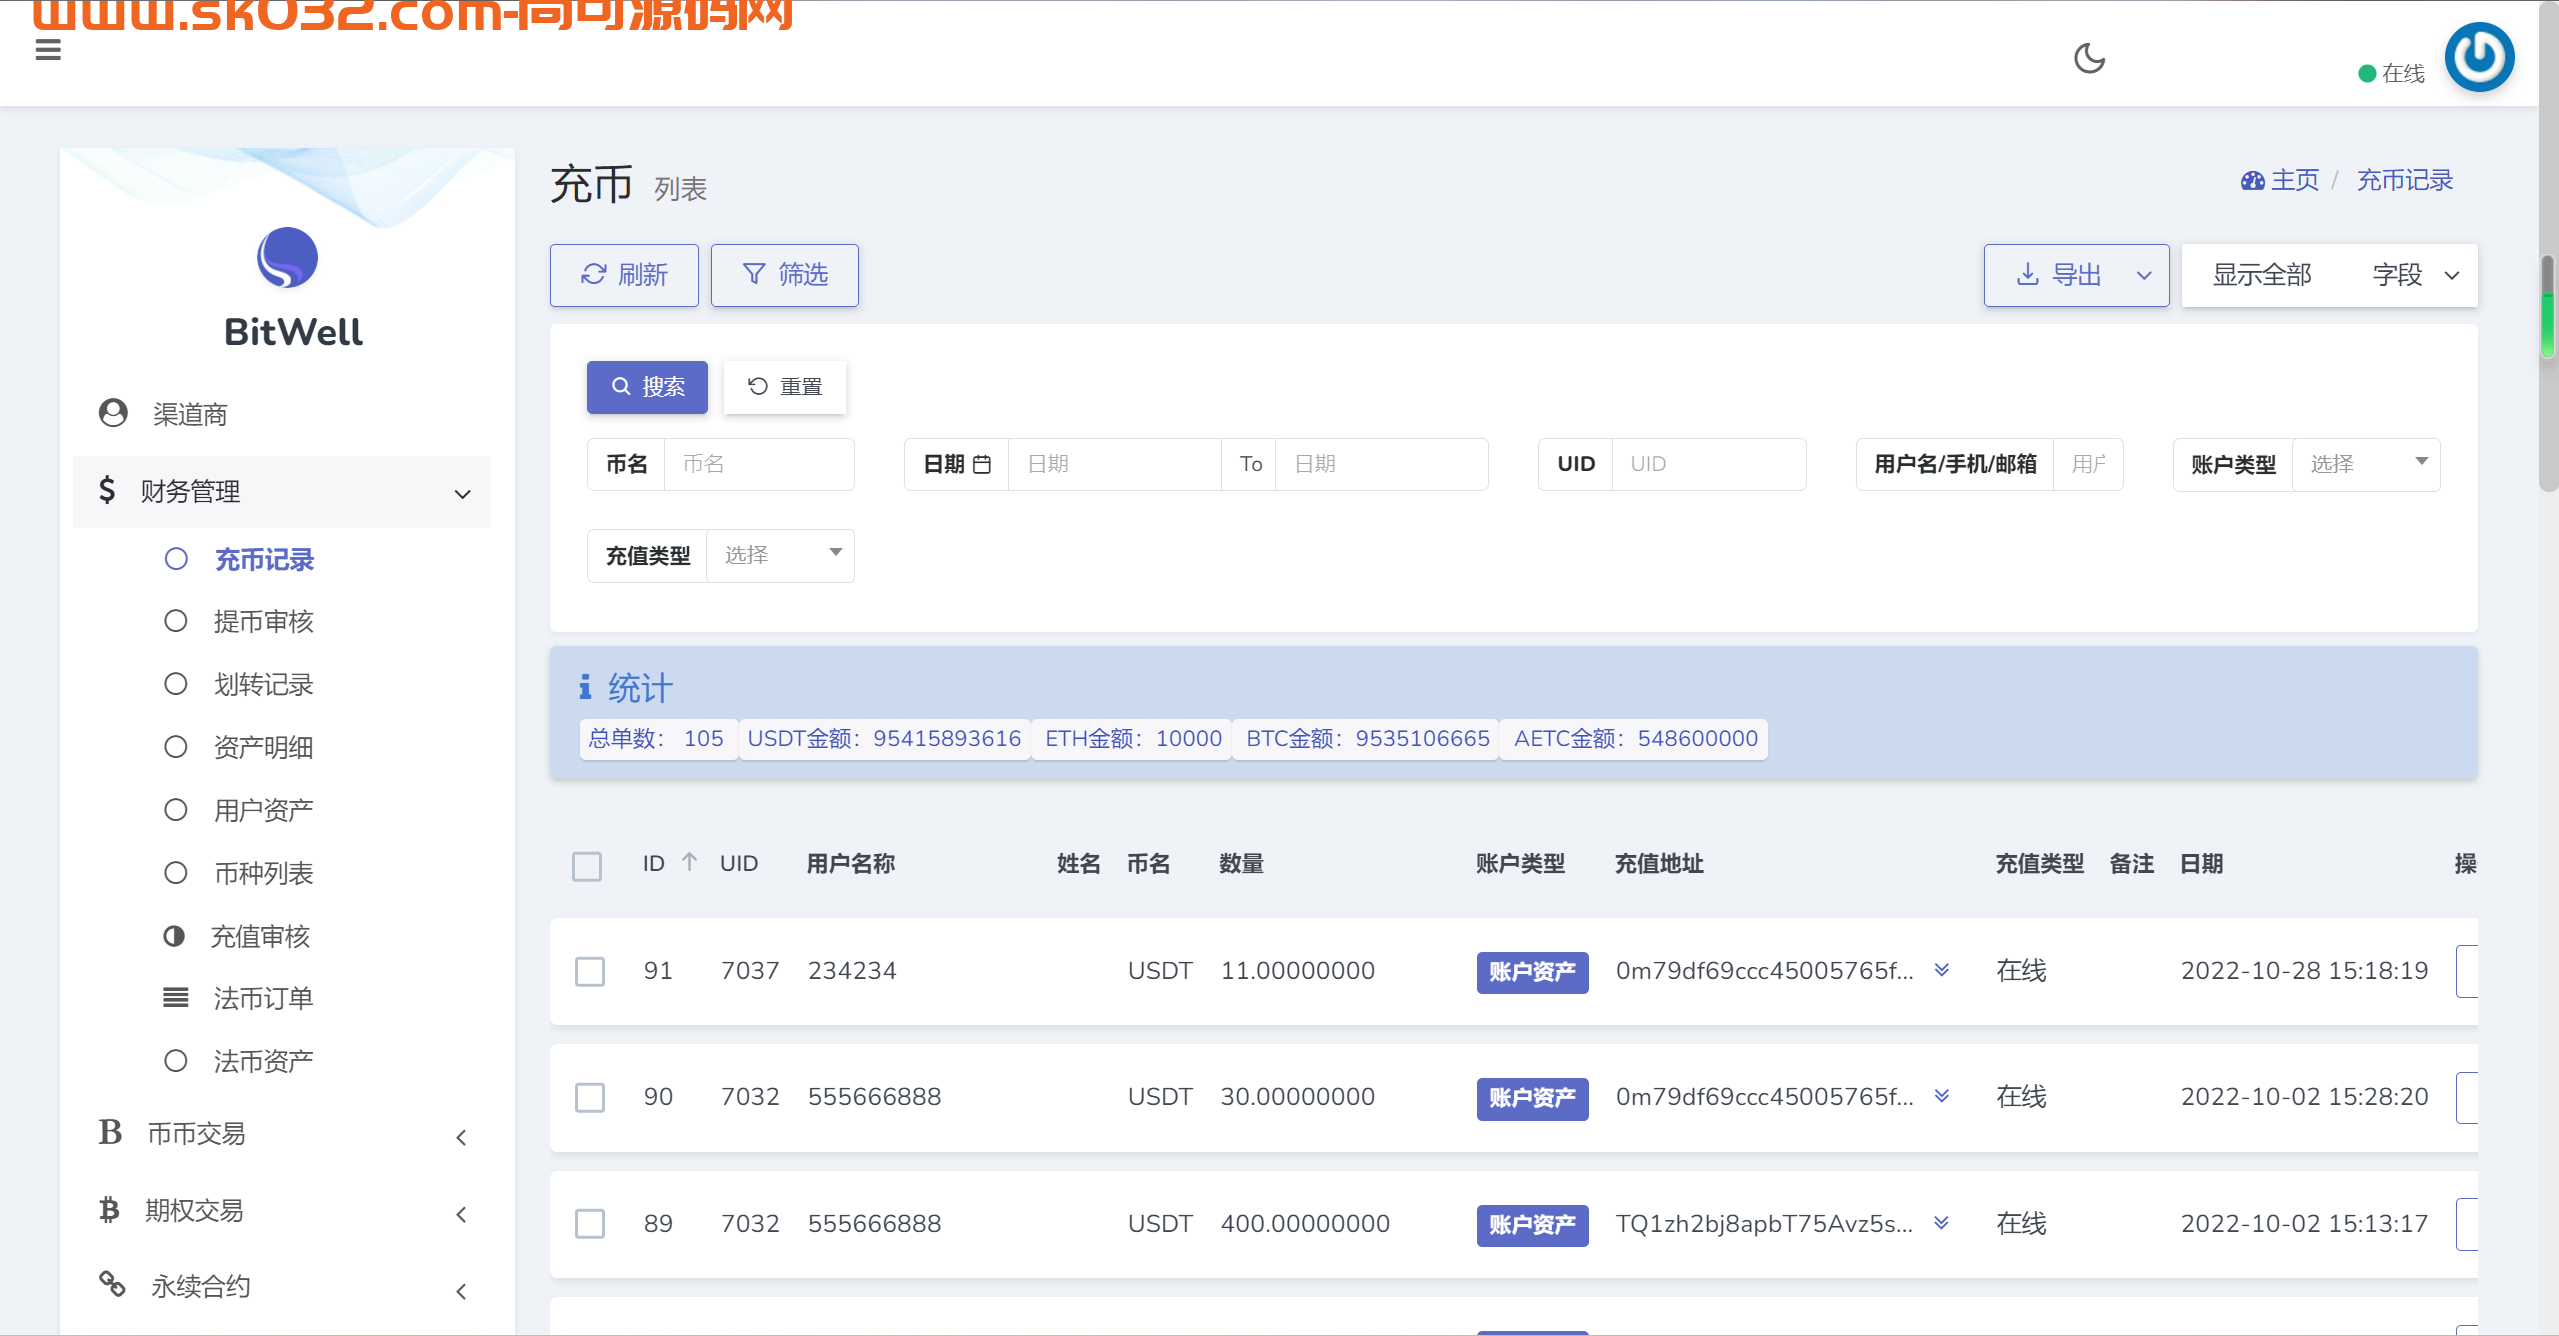
Task: Click the 统计 info icon
Action: pos(585,687)
